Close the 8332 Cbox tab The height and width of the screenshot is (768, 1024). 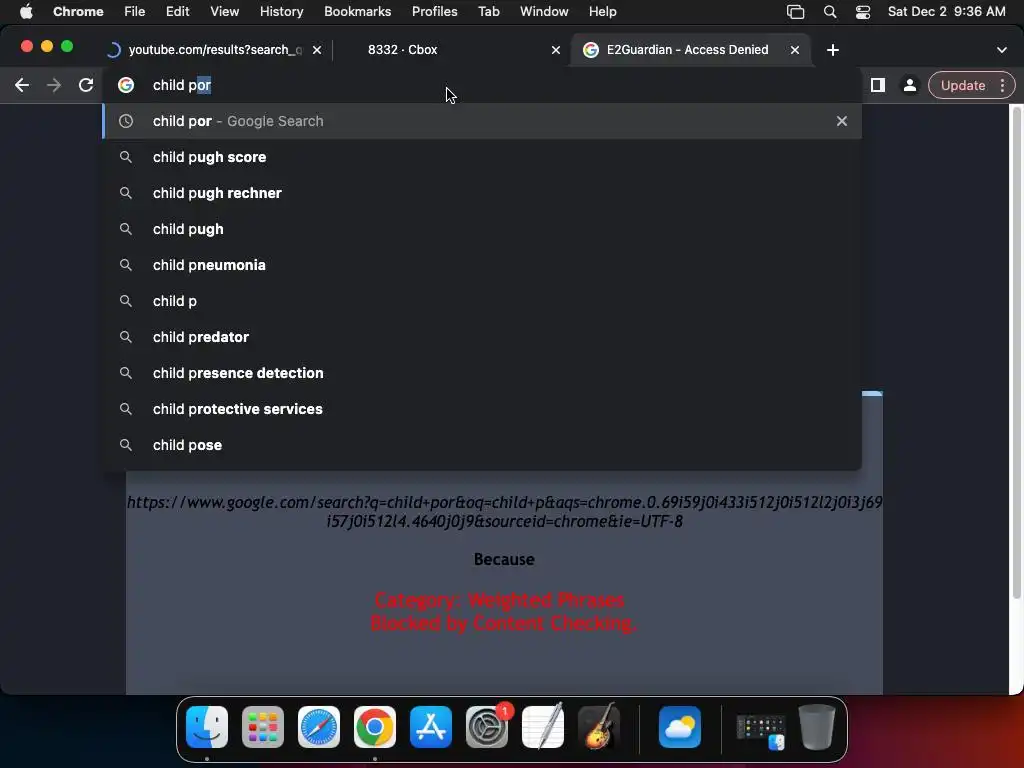tap(556, 50)
